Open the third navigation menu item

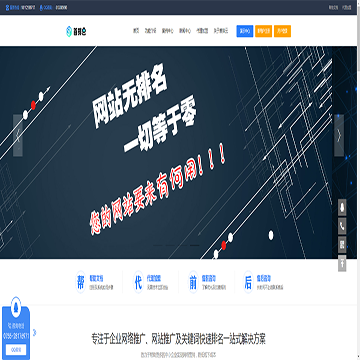(168, 31)
